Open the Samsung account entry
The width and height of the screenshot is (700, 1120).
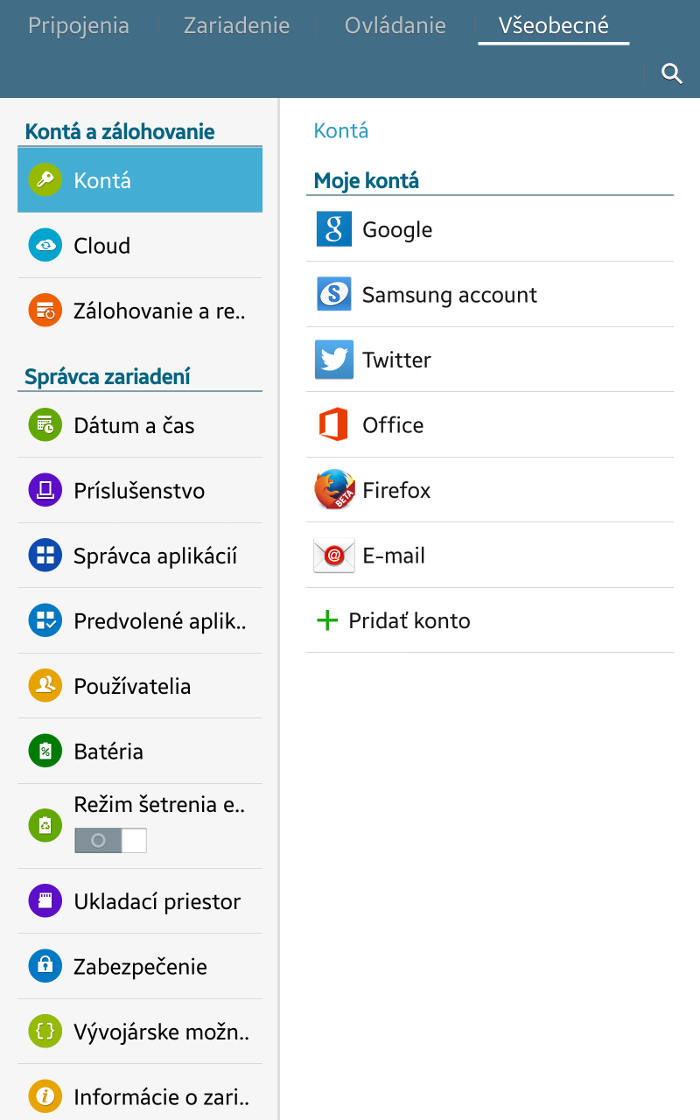click(430, 294)
